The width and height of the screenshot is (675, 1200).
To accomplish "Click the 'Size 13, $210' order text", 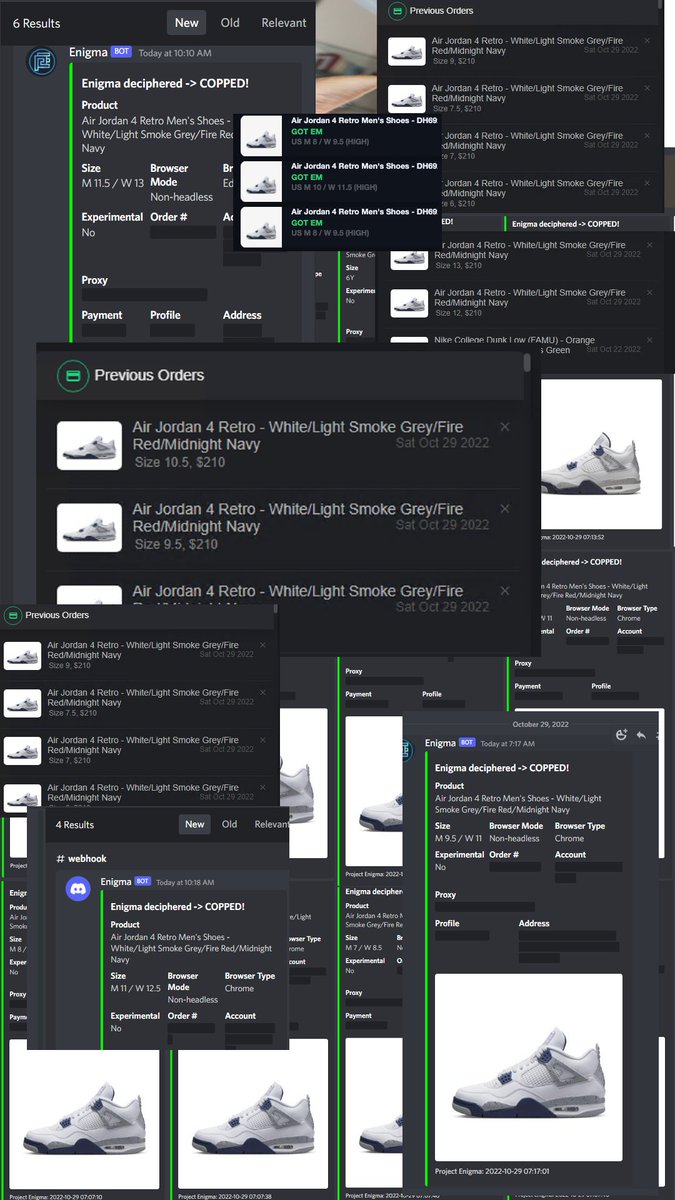I will click(459, 265).
